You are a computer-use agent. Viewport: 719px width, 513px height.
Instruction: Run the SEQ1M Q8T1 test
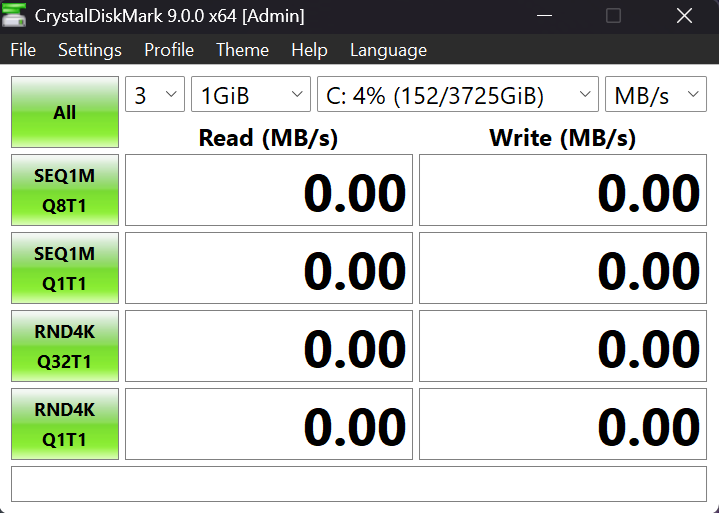[65, 190]
